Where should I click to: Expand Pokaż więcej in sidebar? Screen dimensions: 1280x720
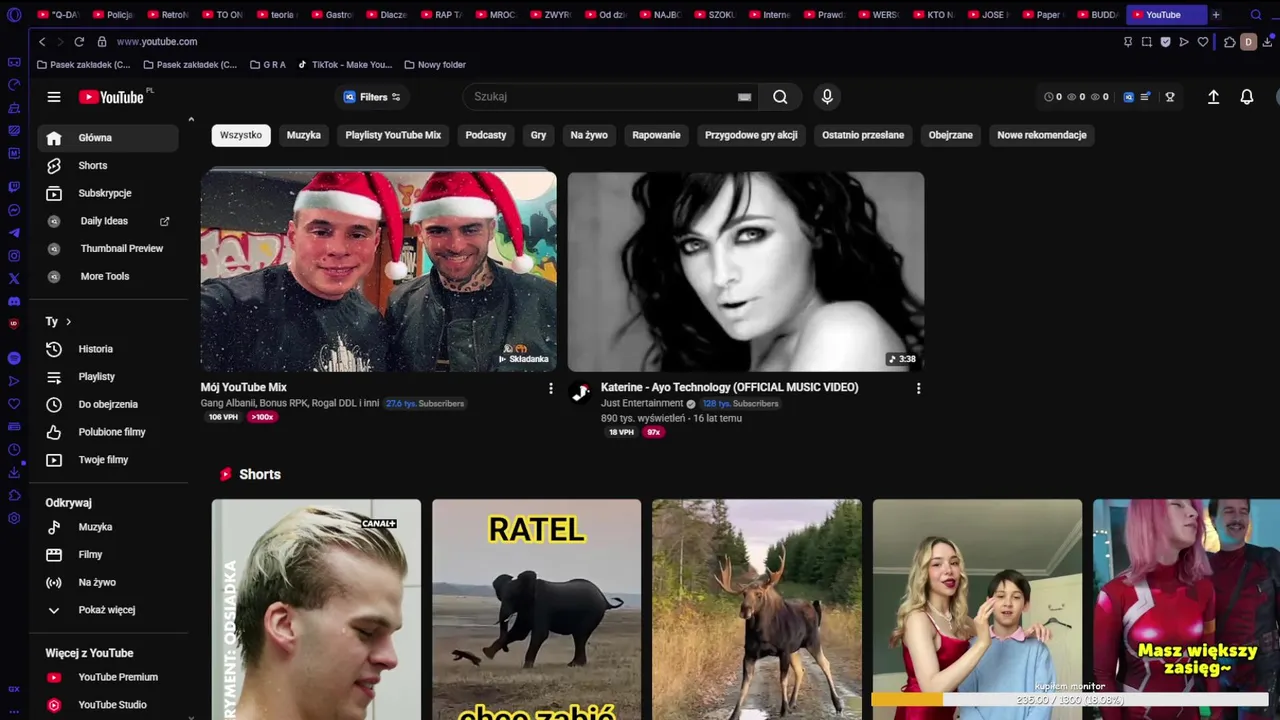[x=107, y=610]
